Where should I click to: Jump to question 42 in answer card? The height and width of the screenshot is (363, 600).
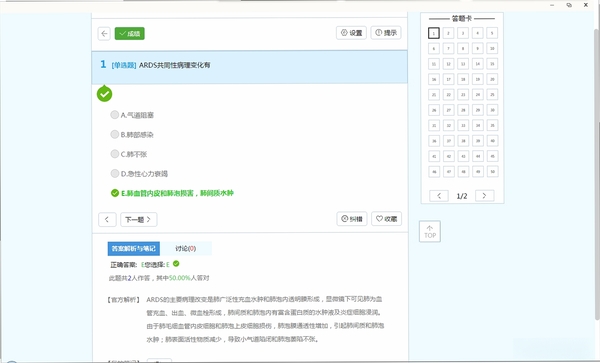(x=448, y=156)
